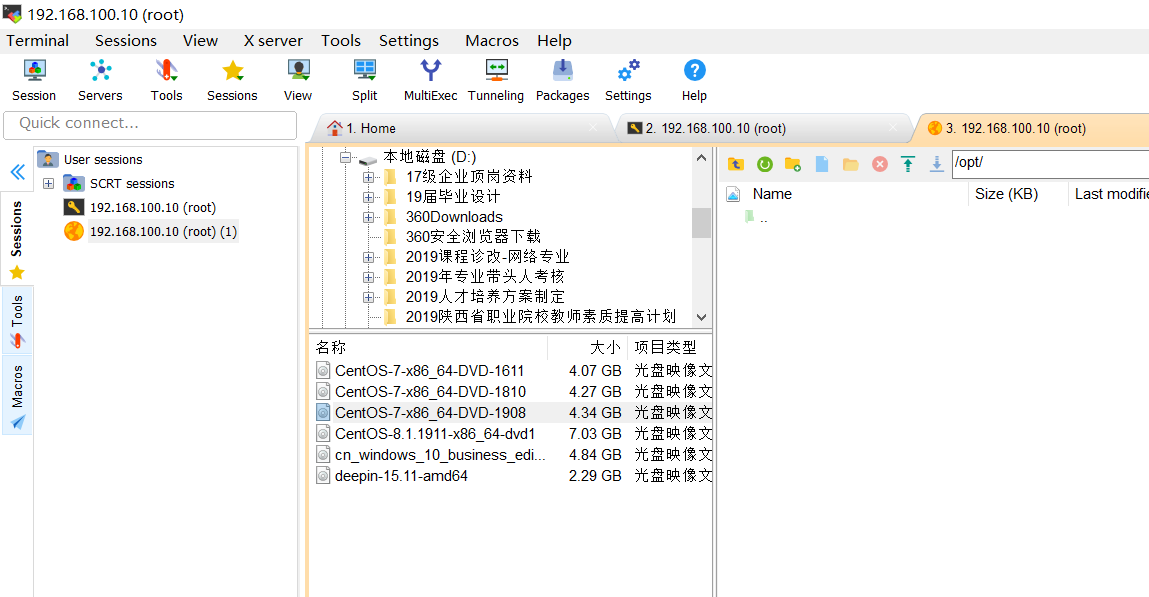Open the Help menu in the menu bar

pyautogui.click(x=554, y=41)
